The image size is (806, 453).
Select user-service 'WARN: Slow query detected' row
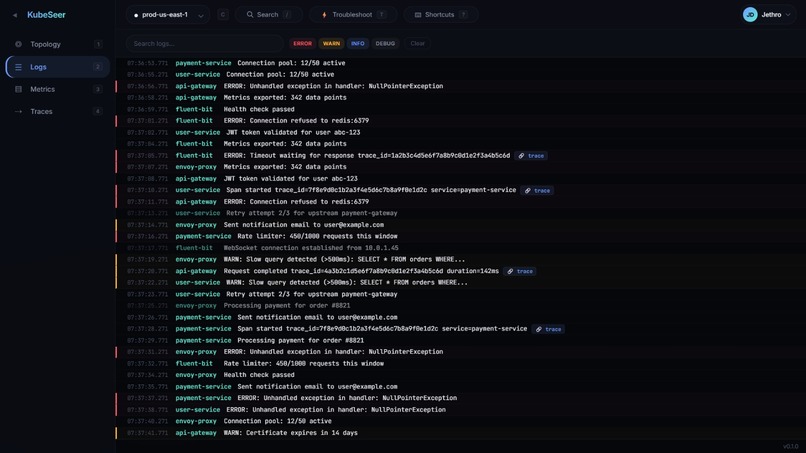pos(461,283)
